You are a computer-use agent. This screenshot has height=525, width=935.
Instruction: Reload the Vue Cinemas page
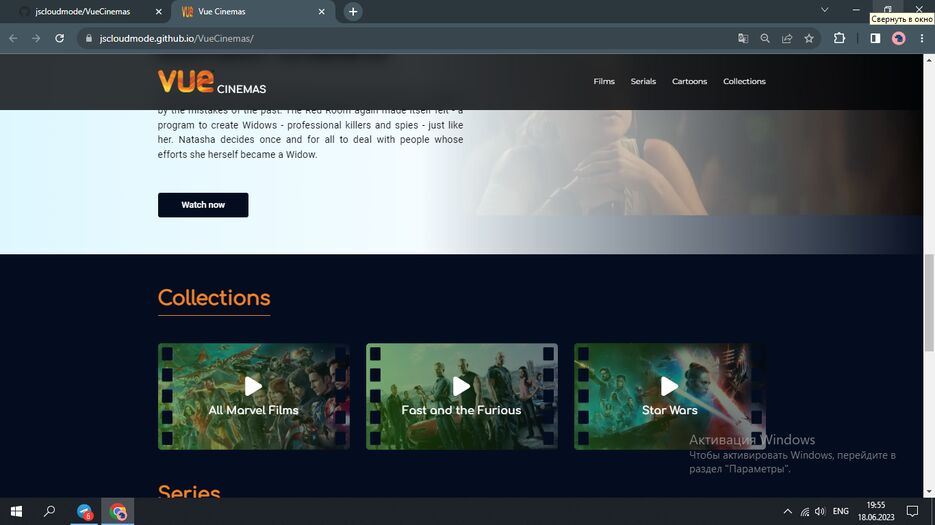coord(59,38)
